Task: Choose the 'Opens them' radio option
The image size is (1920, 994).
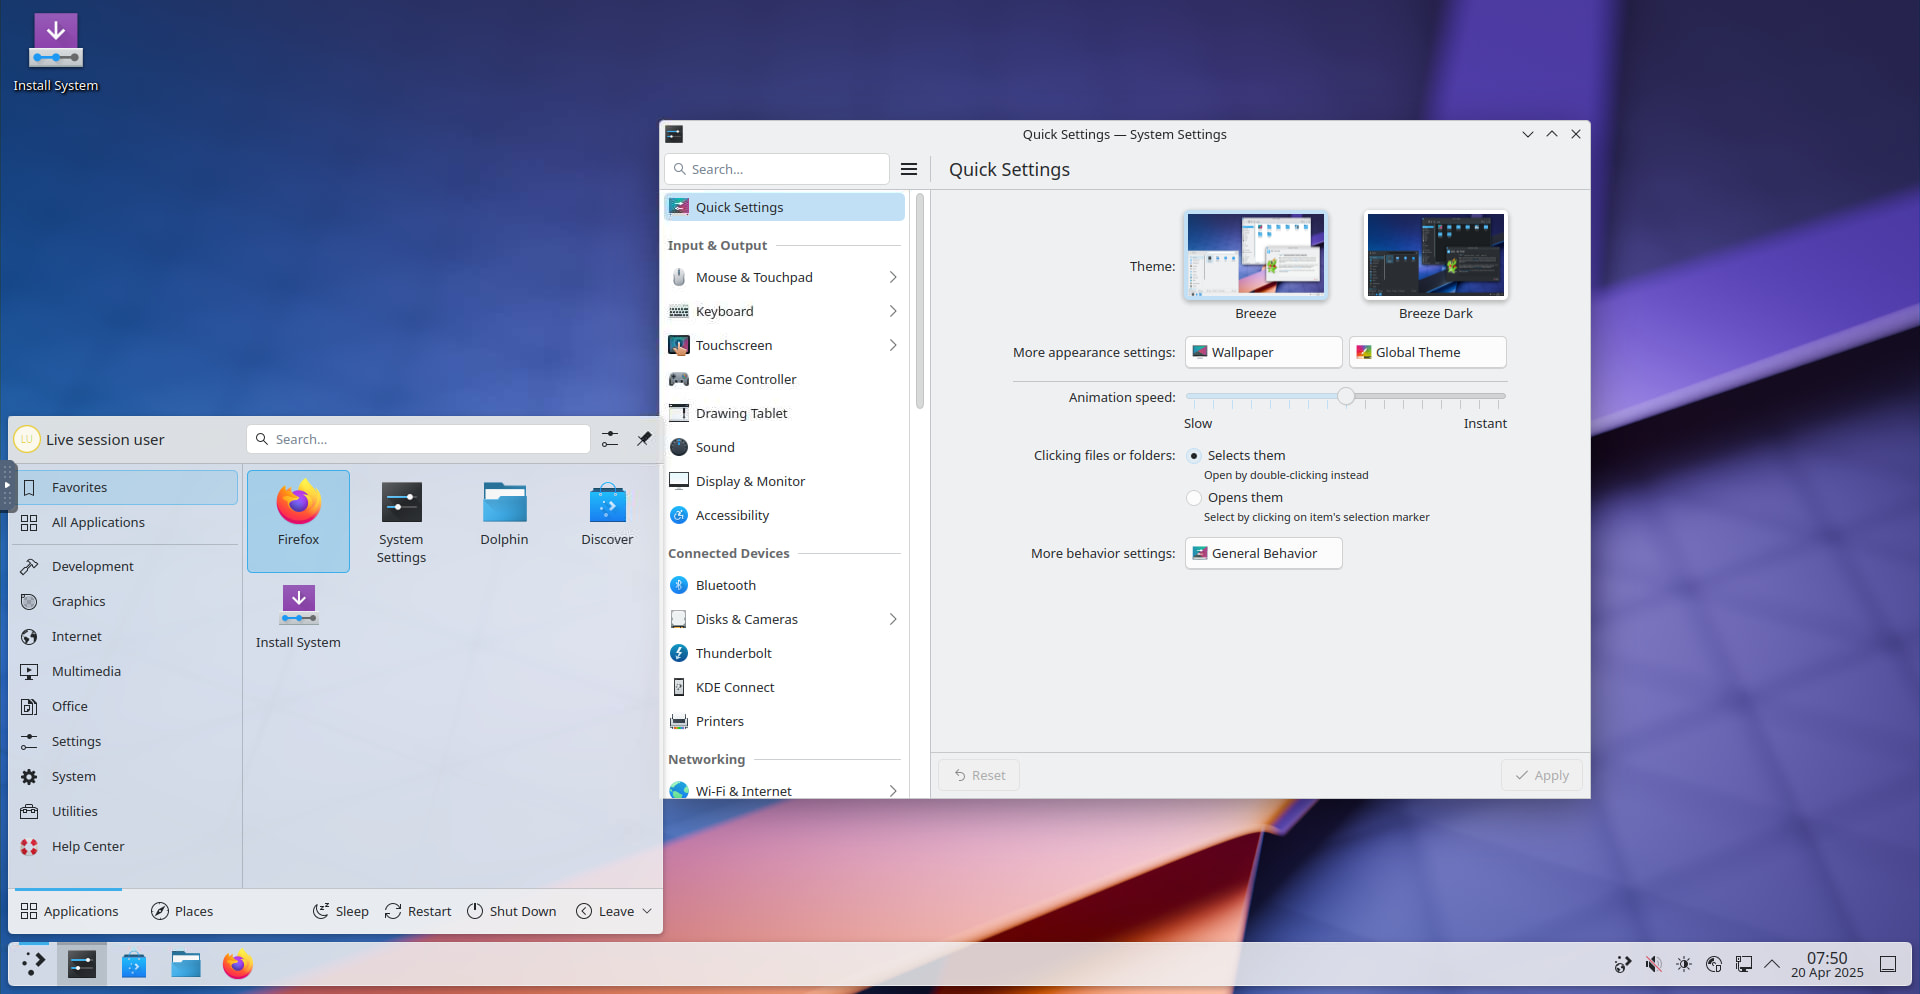Action: 1194,498
